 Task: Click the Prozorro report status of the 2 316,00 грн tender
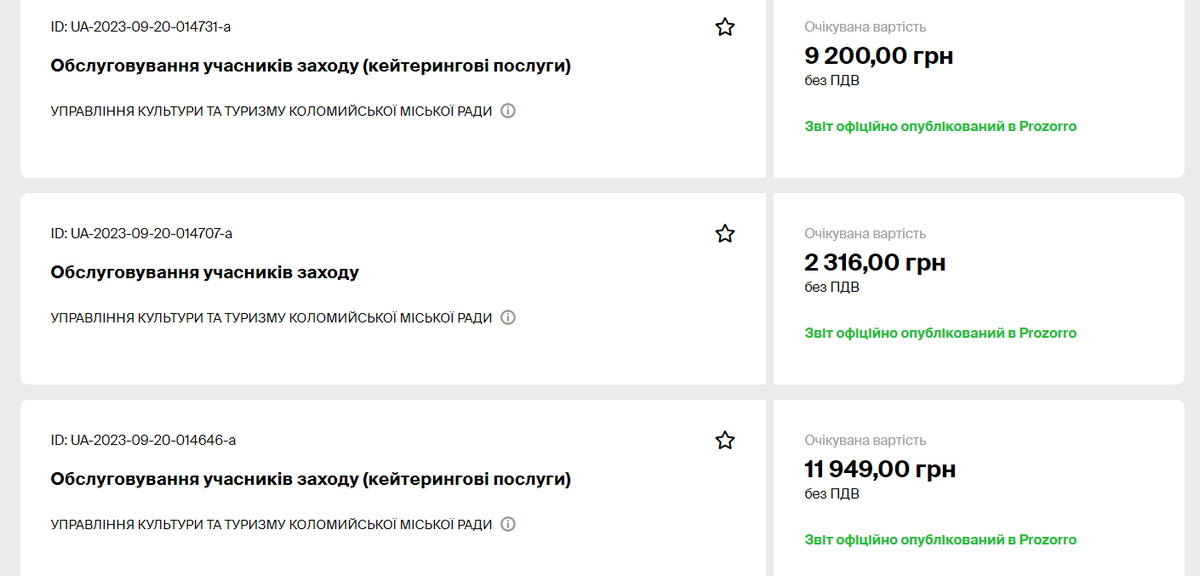coord(940,333)
